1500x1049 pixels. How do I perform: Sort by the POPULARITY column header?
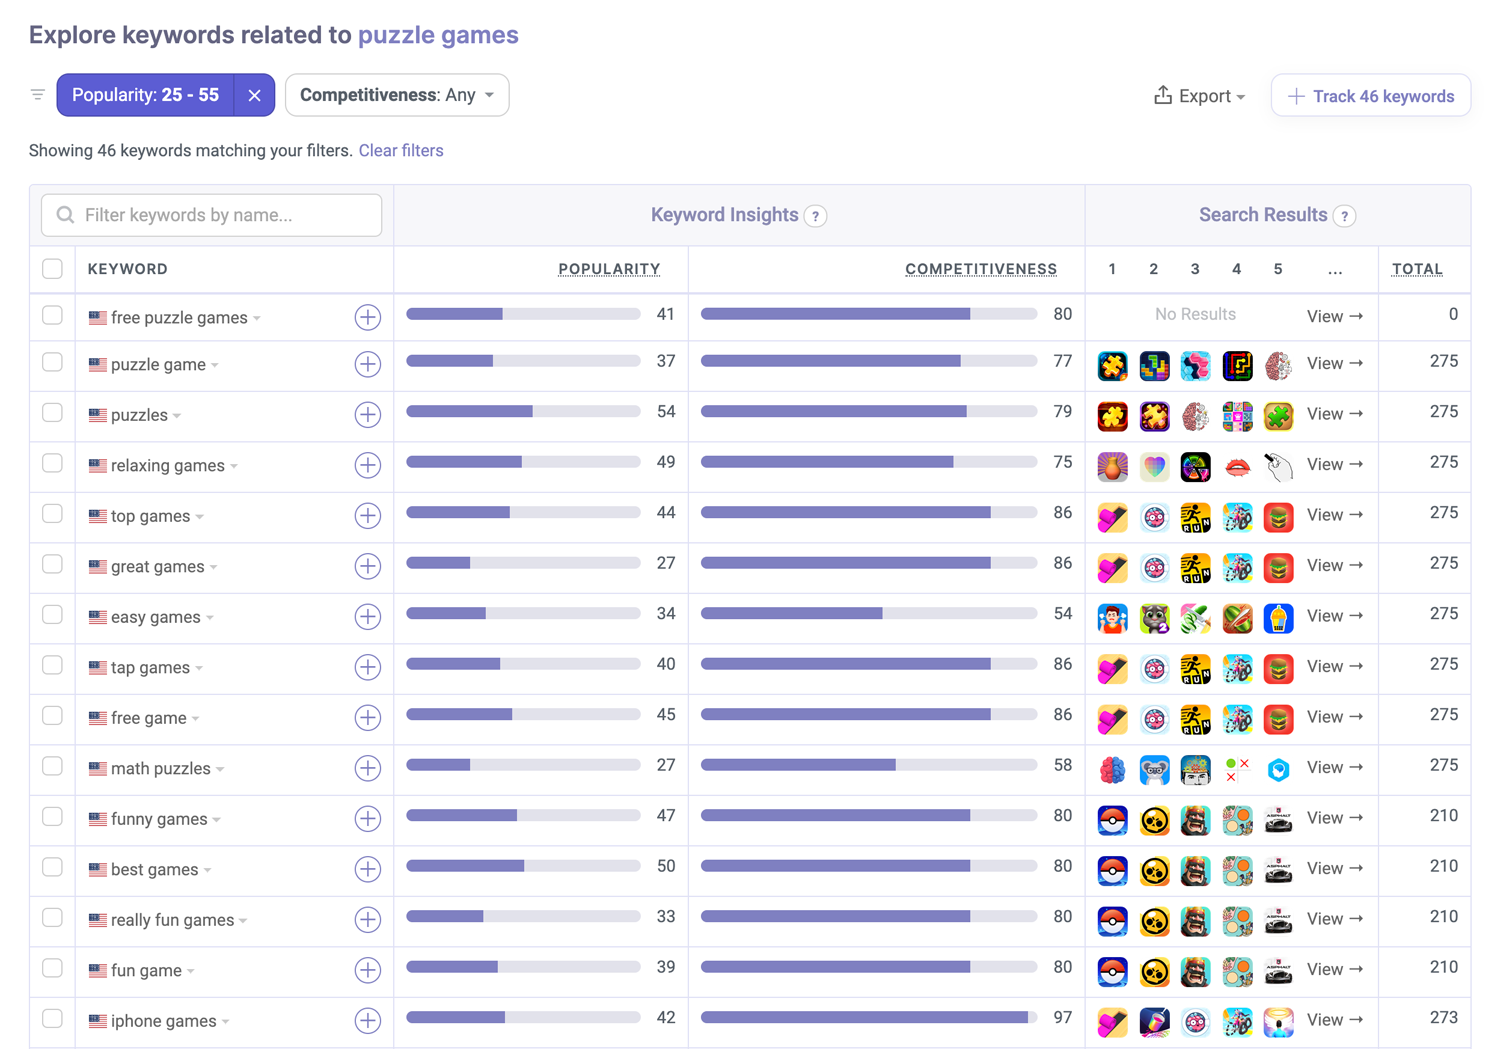(x=609, y=268)
